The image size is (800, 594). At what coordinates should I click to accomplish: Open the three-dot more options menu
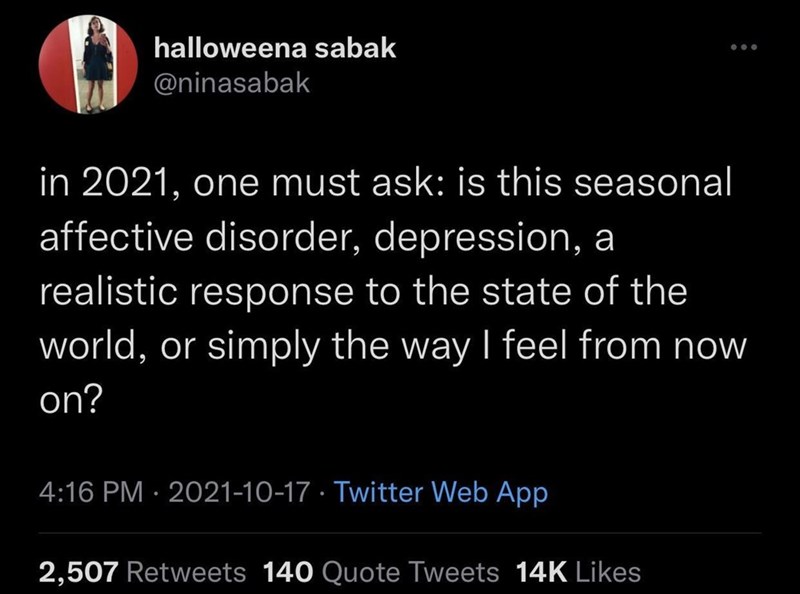pos(742,48)
